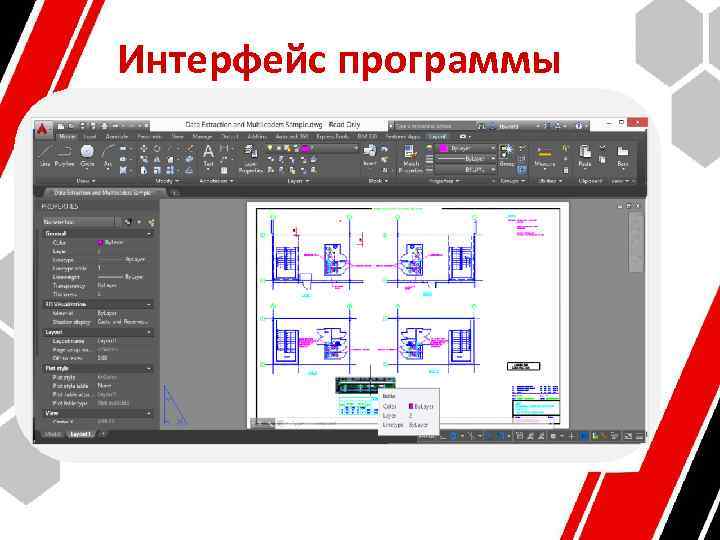The width and height of the screenshot is (720, 540).
Task: Click the Select Objects icon in Properties palette
Action: click(139, 222)
